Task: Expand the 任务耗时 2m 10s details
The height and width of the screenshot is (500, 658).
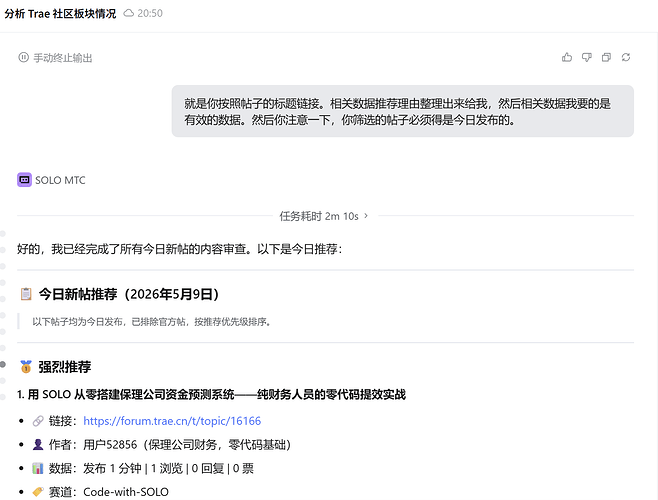Action: tap(324, 216)
